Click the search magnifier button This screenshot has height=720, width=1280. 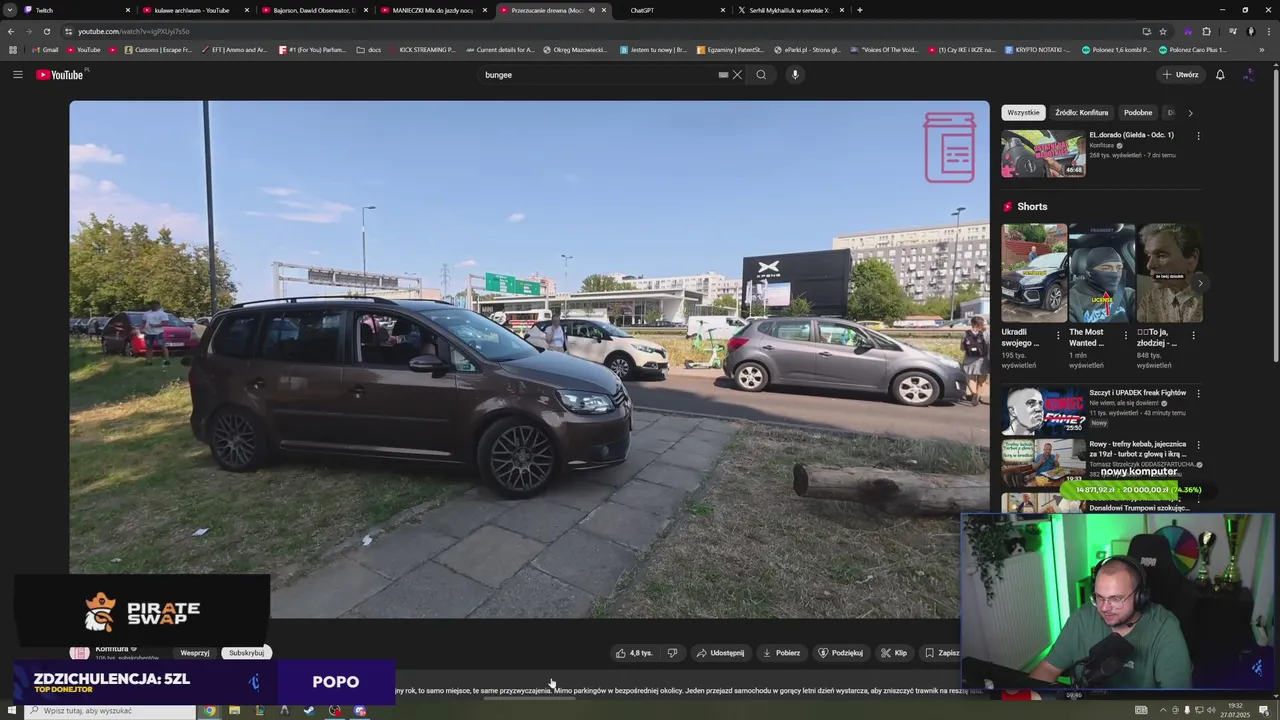coord(761,75)
